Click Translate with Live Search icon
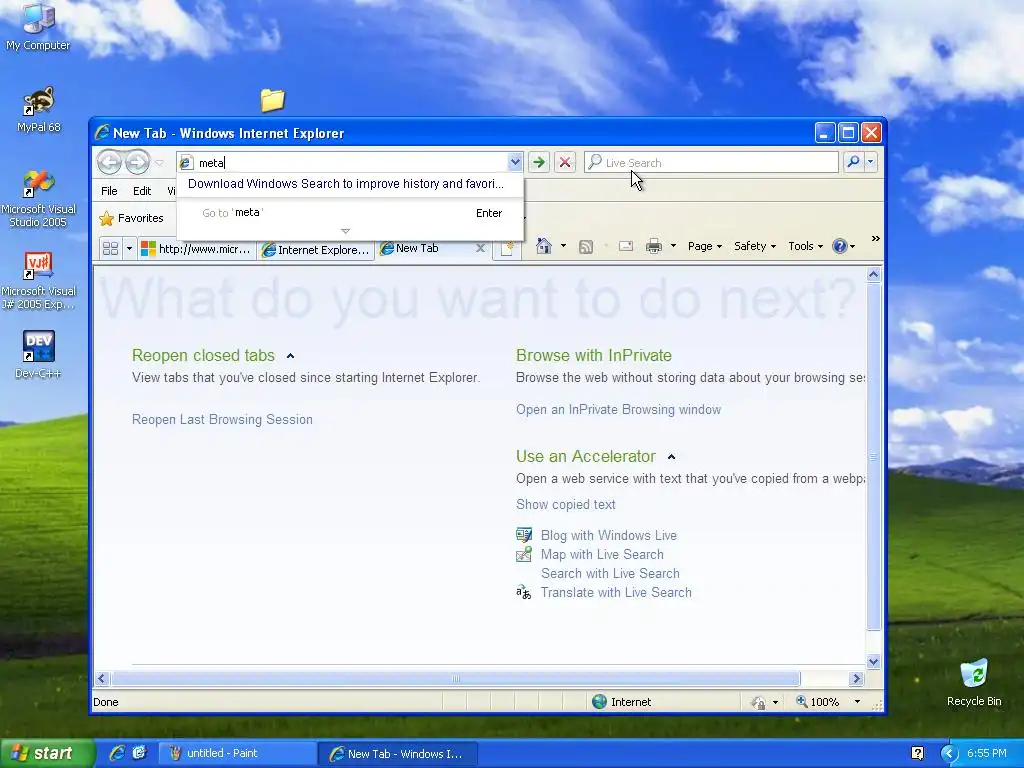Viewport: 1024px width, 768px height. pyautogui.click(x=524, y=592)
